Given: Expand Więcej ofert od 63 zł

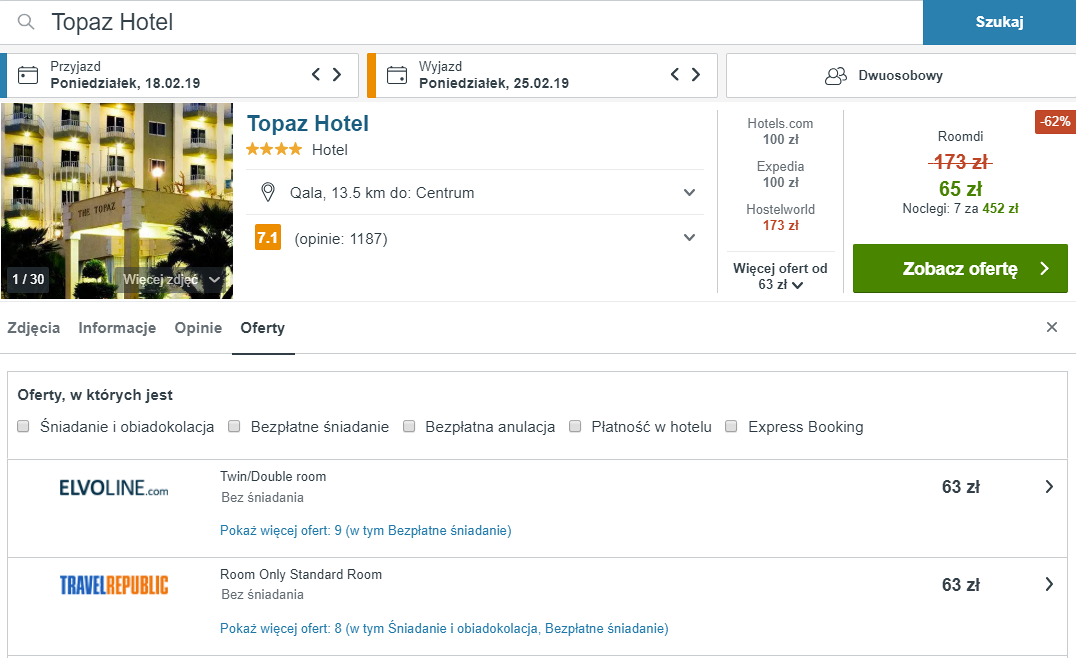Looking at the screenshot, I should pyautogui.click(x=780, y=276).
